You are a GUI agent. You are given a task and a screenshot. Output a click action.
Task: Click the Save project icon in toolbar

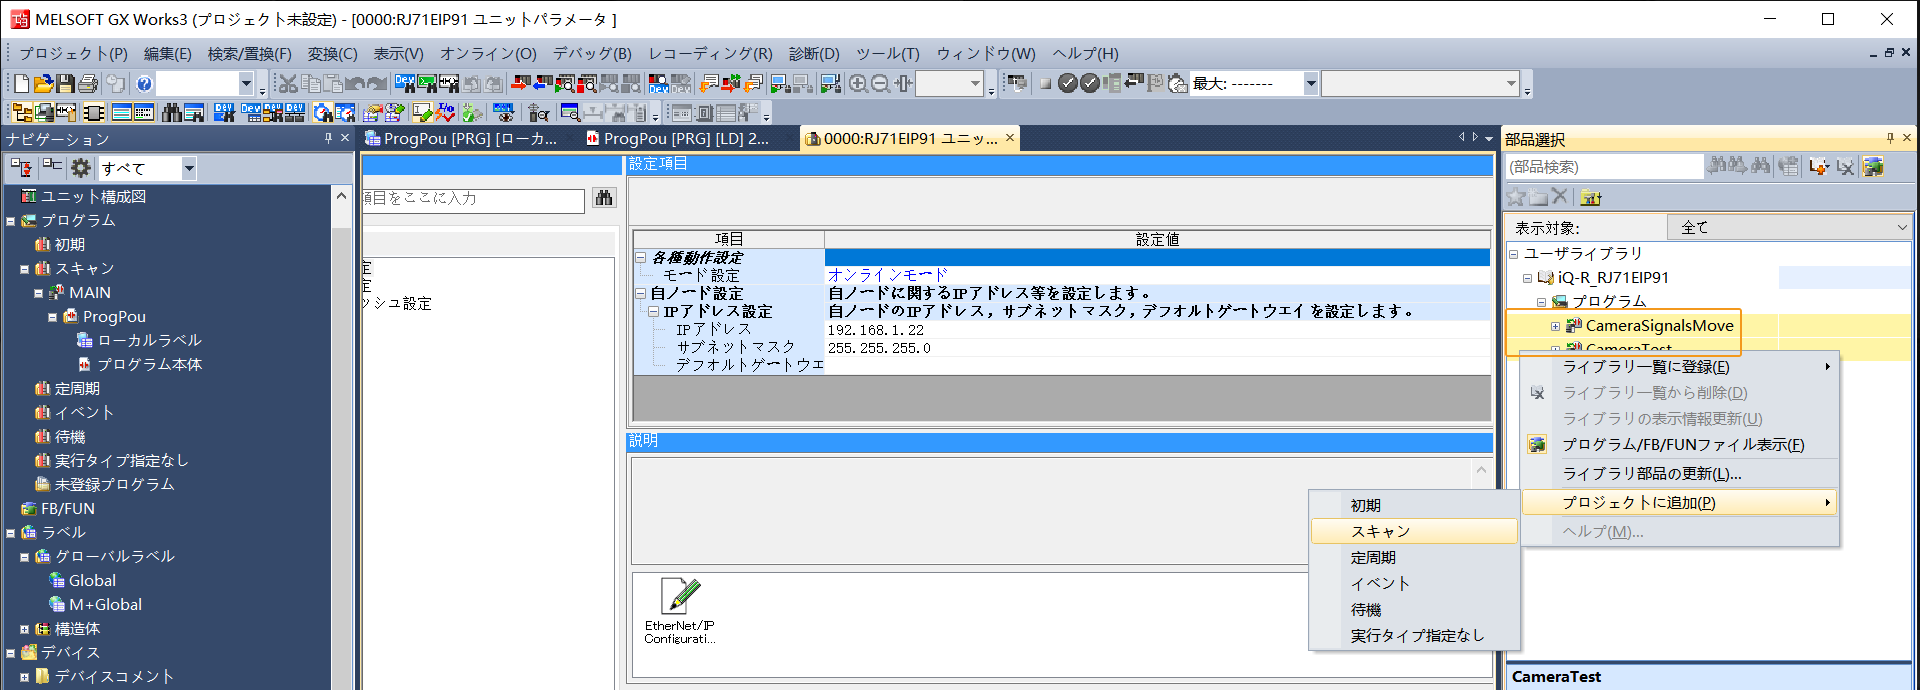66,84
